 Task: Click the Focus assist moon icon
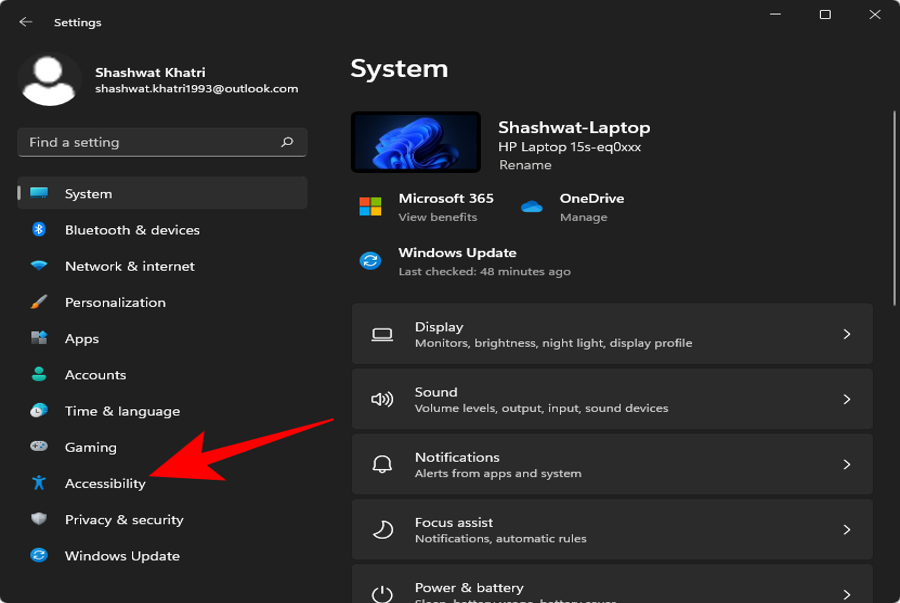pos(382,530)
